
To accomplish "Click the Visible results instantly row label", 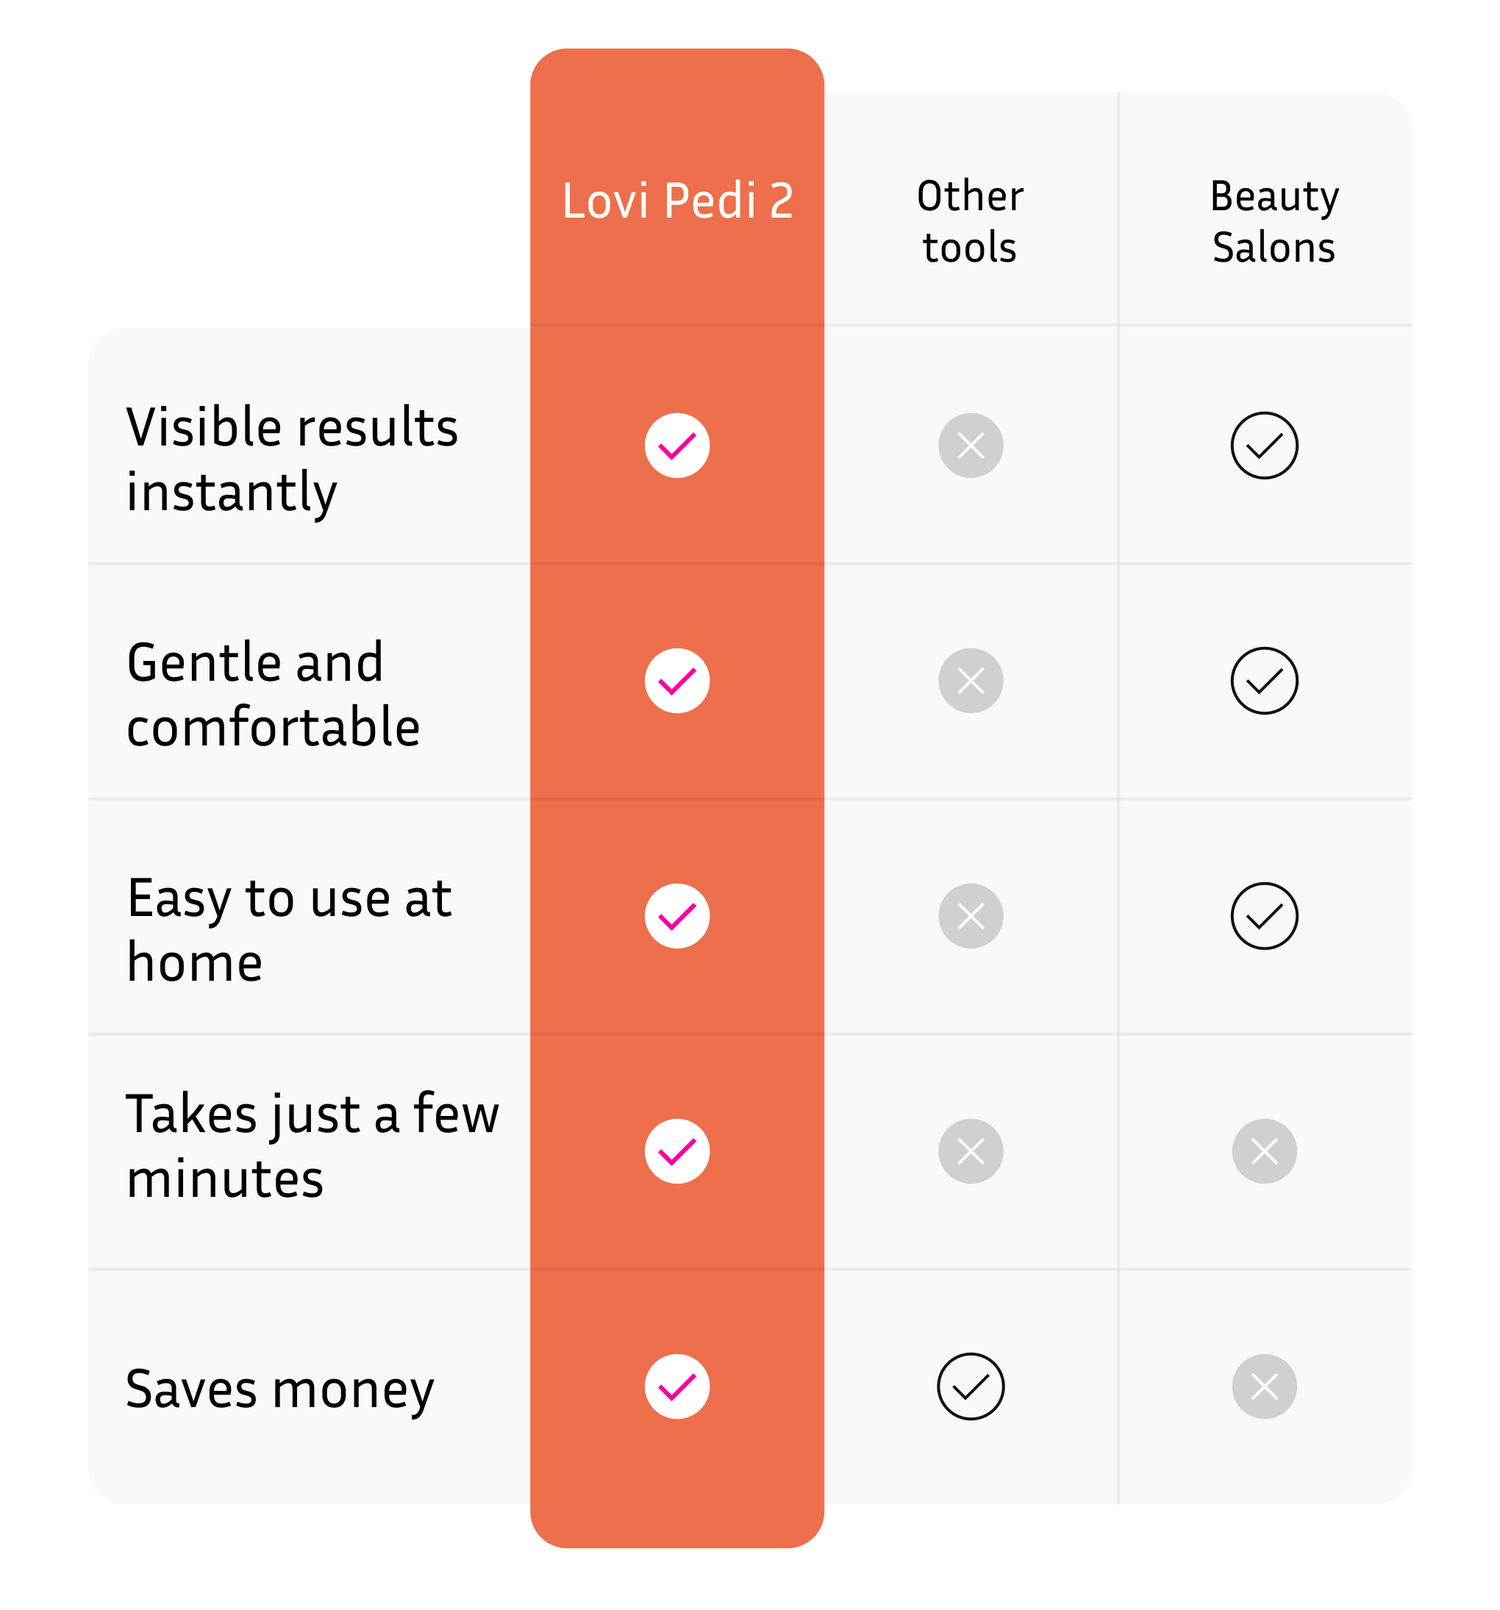I will click(x=292, y=459).
